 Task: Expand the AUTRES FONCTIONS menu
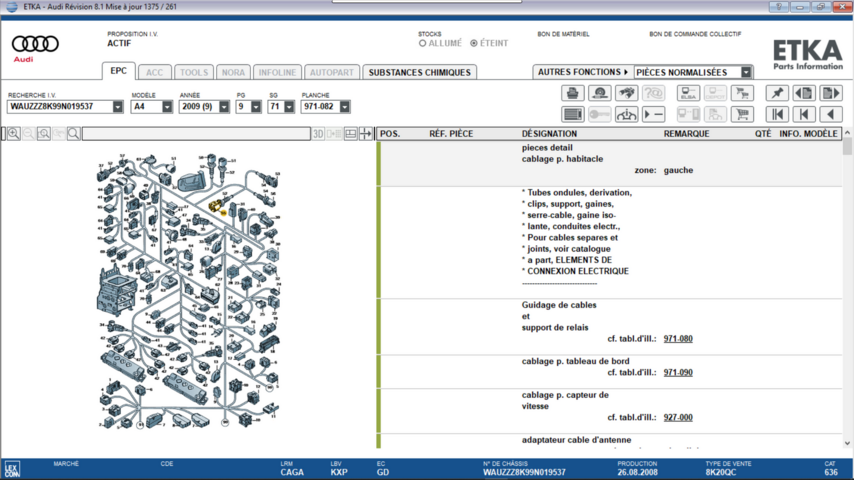pyautogui.click(x=583, y=72)
